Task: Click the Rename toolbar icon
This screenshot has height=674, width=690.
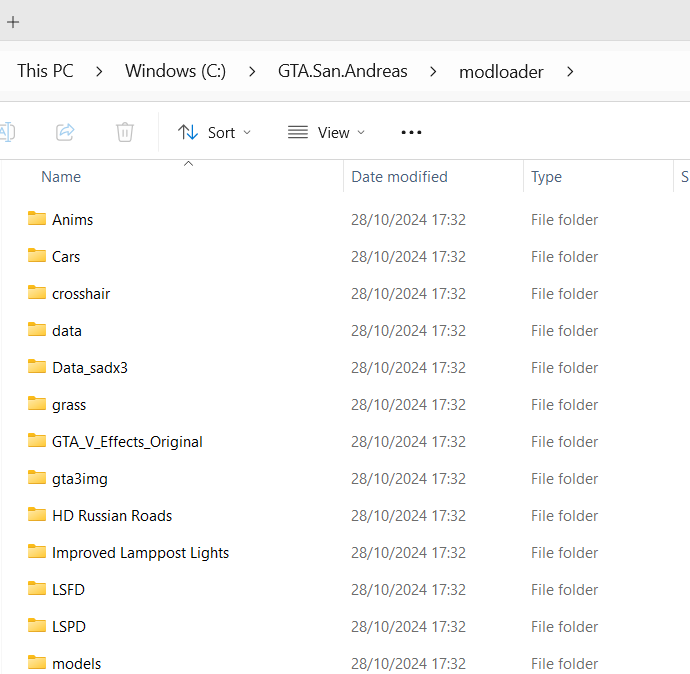Action: pos(7,132)
